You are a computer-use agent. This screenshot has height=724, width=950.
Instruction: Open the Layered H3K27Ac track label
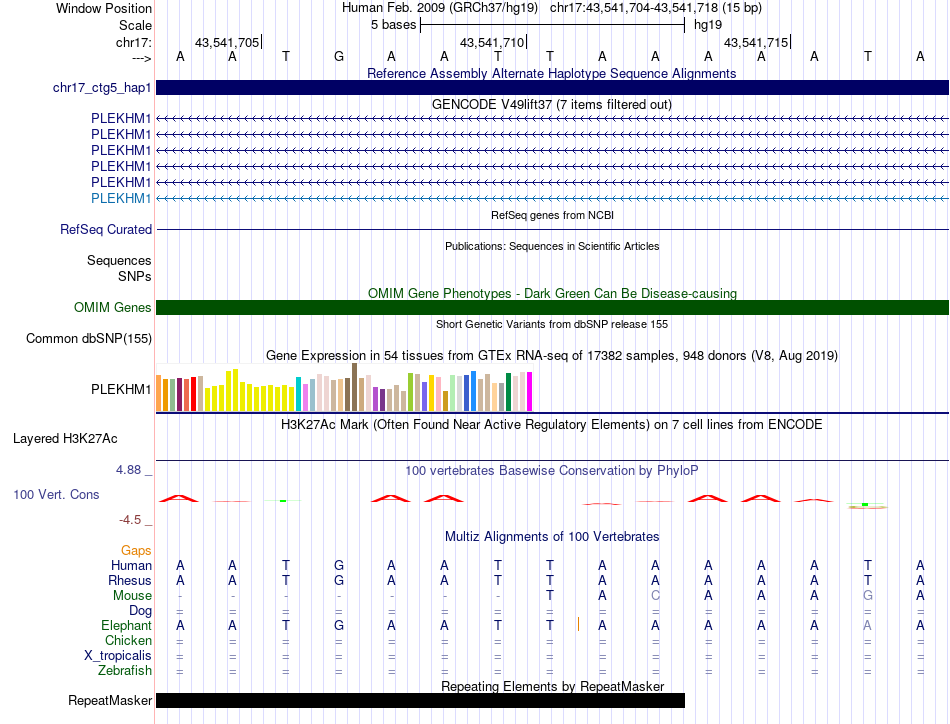(65, 438)
